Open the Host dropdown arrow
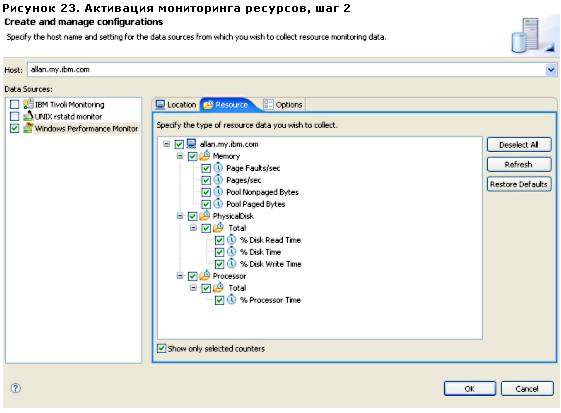 [x=551, y=69]
